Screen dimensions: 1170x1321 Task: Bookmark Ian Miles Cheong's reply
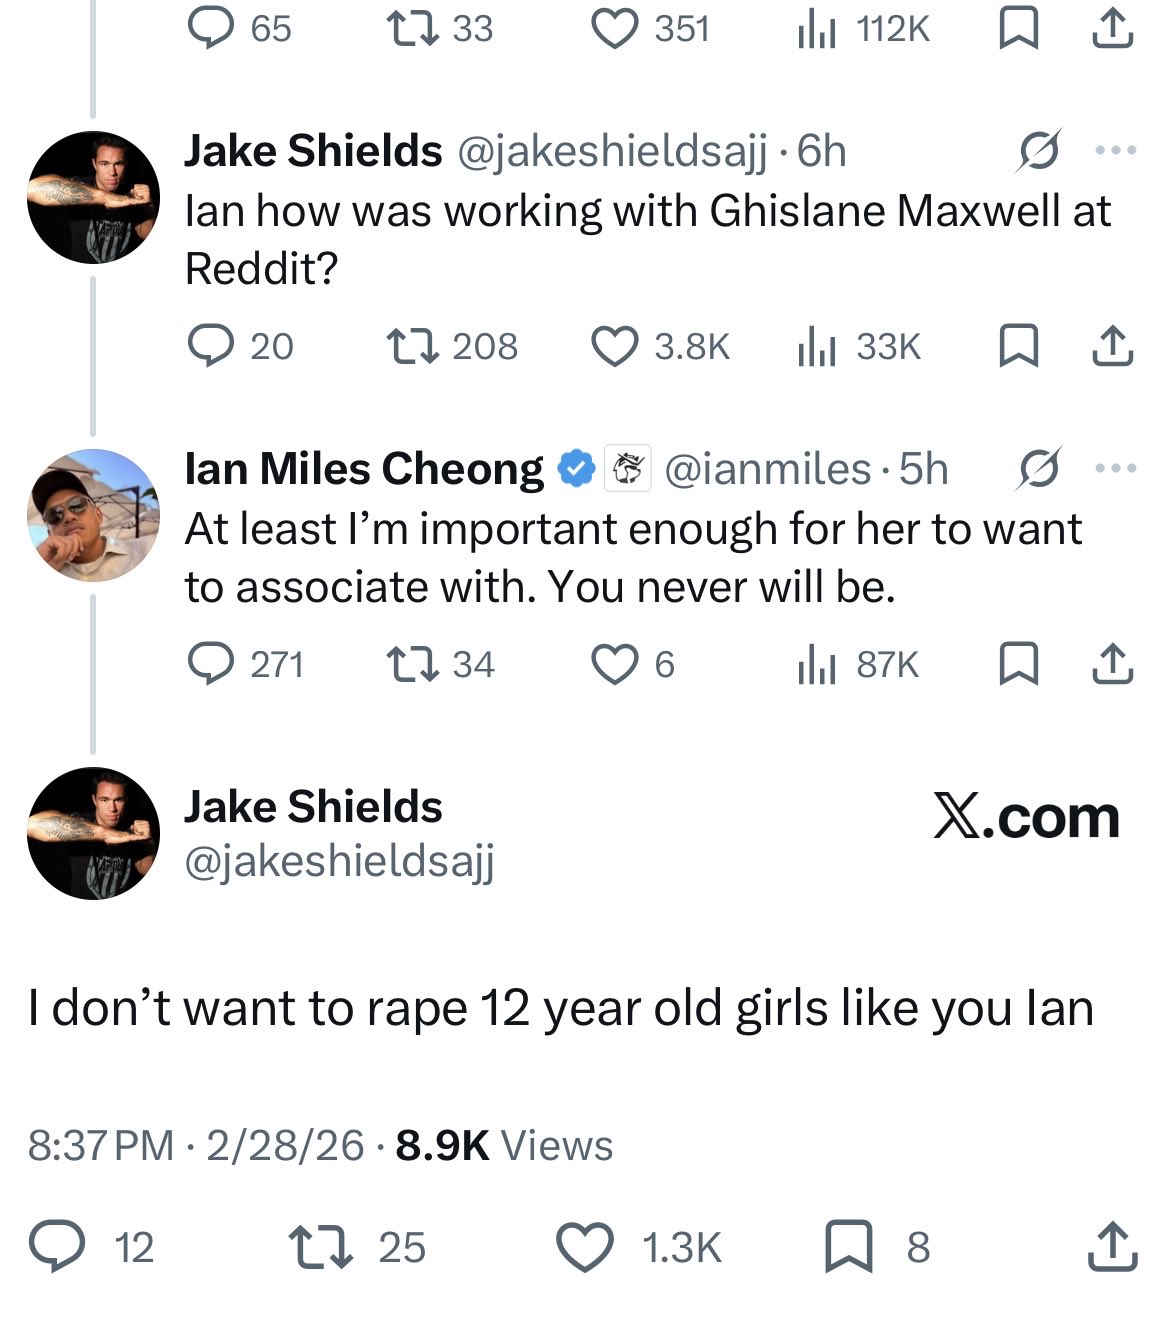point(1018,664)
